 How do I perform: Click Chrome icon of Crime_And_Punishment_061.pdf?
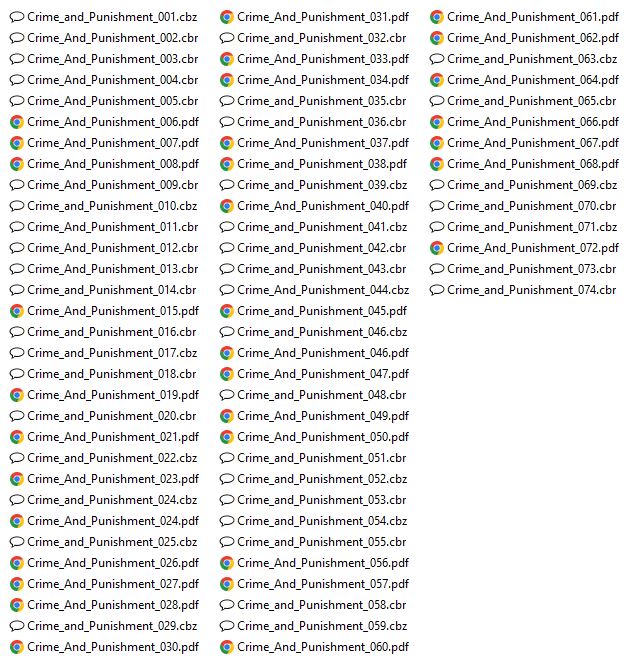[437, 17]
